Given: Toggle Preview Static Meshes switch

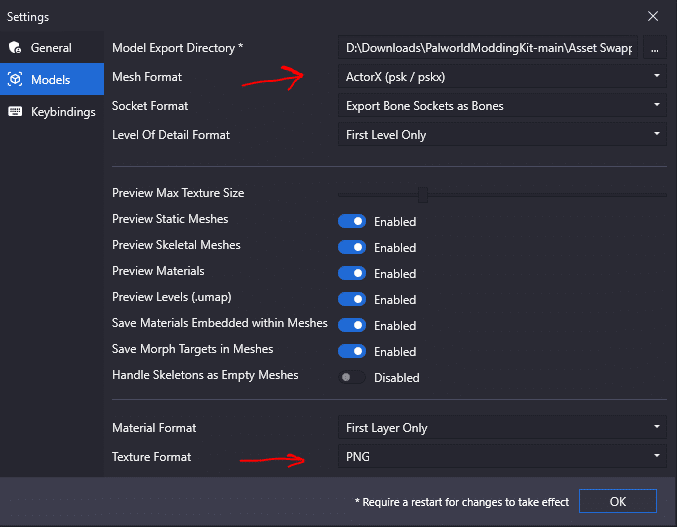Looking at the screenshot, I should click(352, 221).
